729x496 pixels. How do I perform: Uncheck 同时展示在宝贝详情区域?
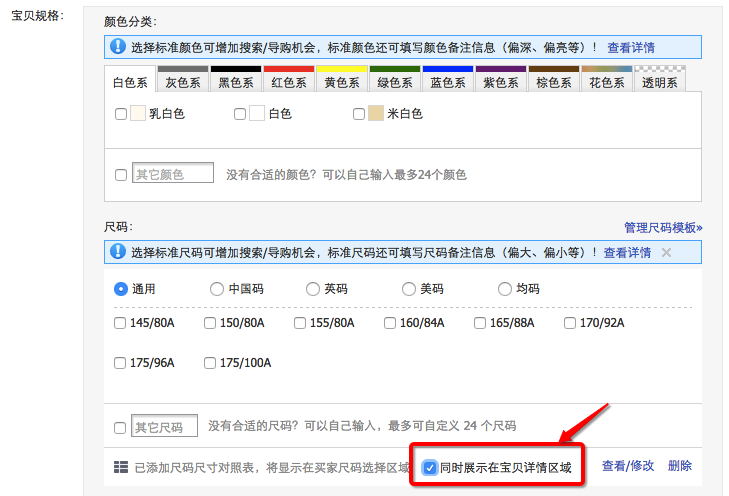click(430, 468)
